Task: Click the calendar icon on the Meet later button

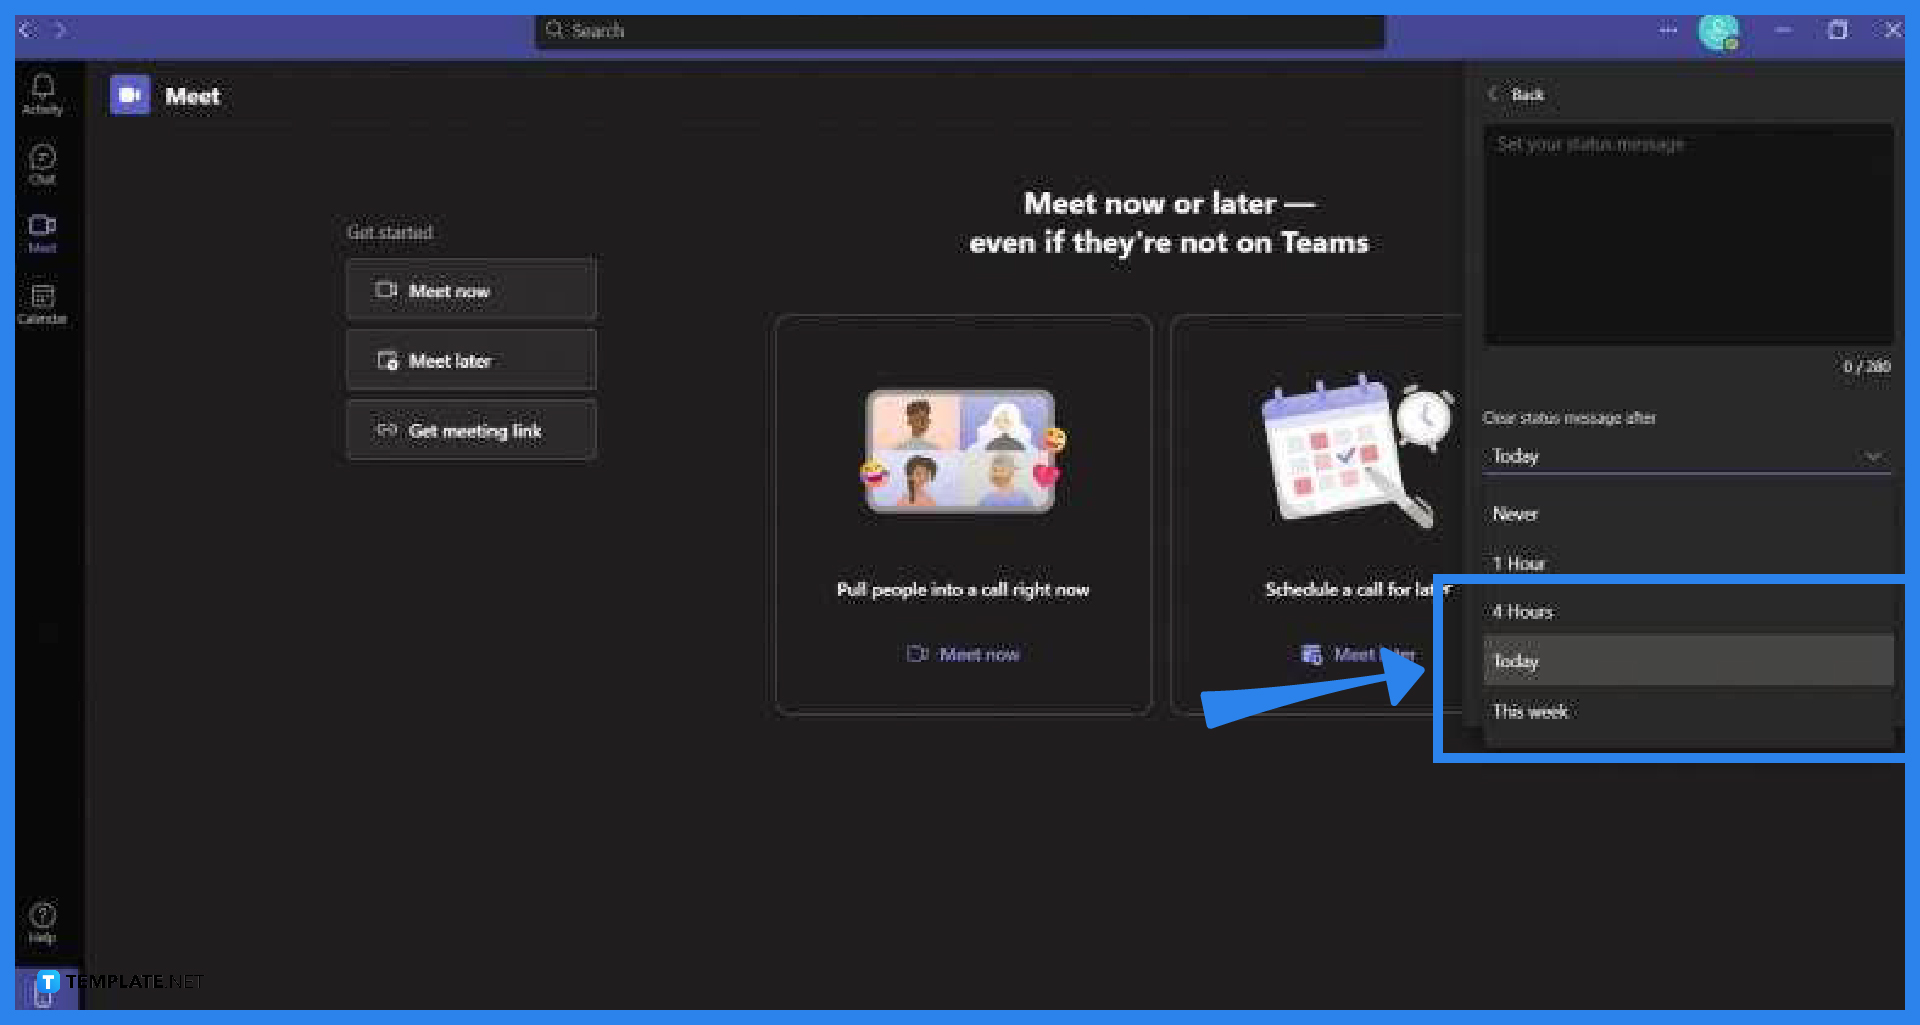Action: click(x=388, y=360)
